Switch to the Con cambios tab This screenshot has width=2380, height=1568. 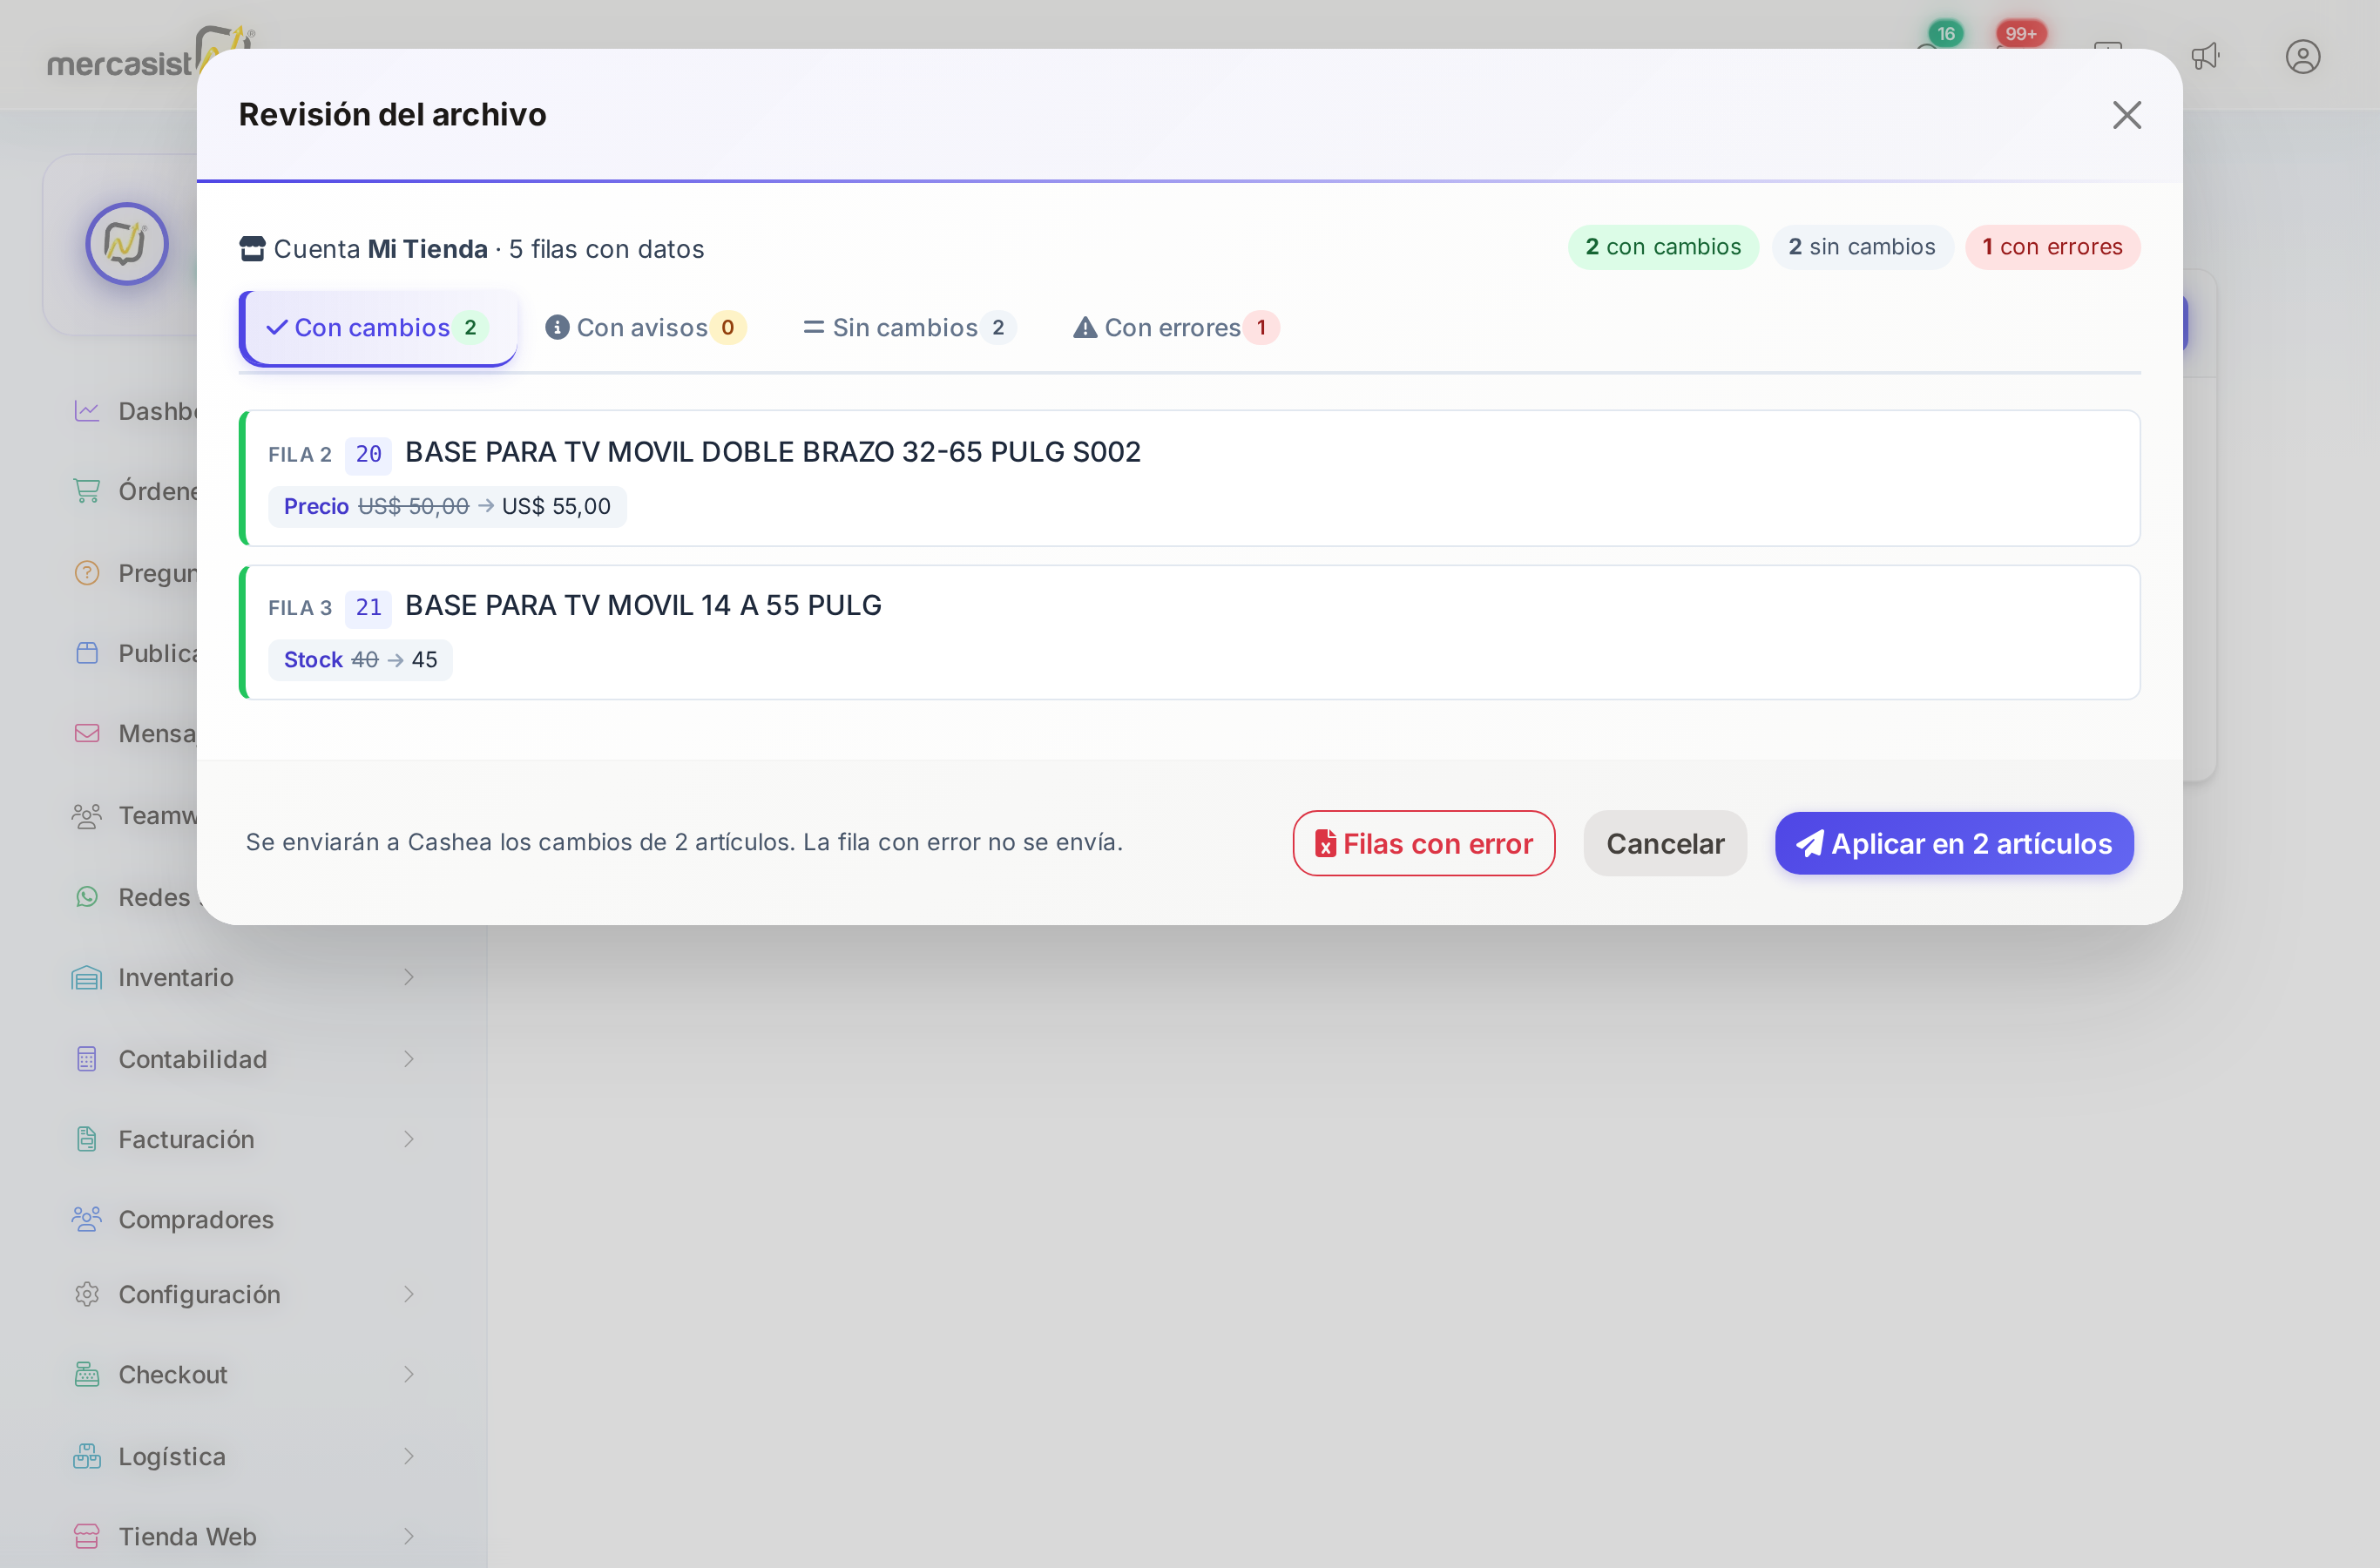(378, 328)
